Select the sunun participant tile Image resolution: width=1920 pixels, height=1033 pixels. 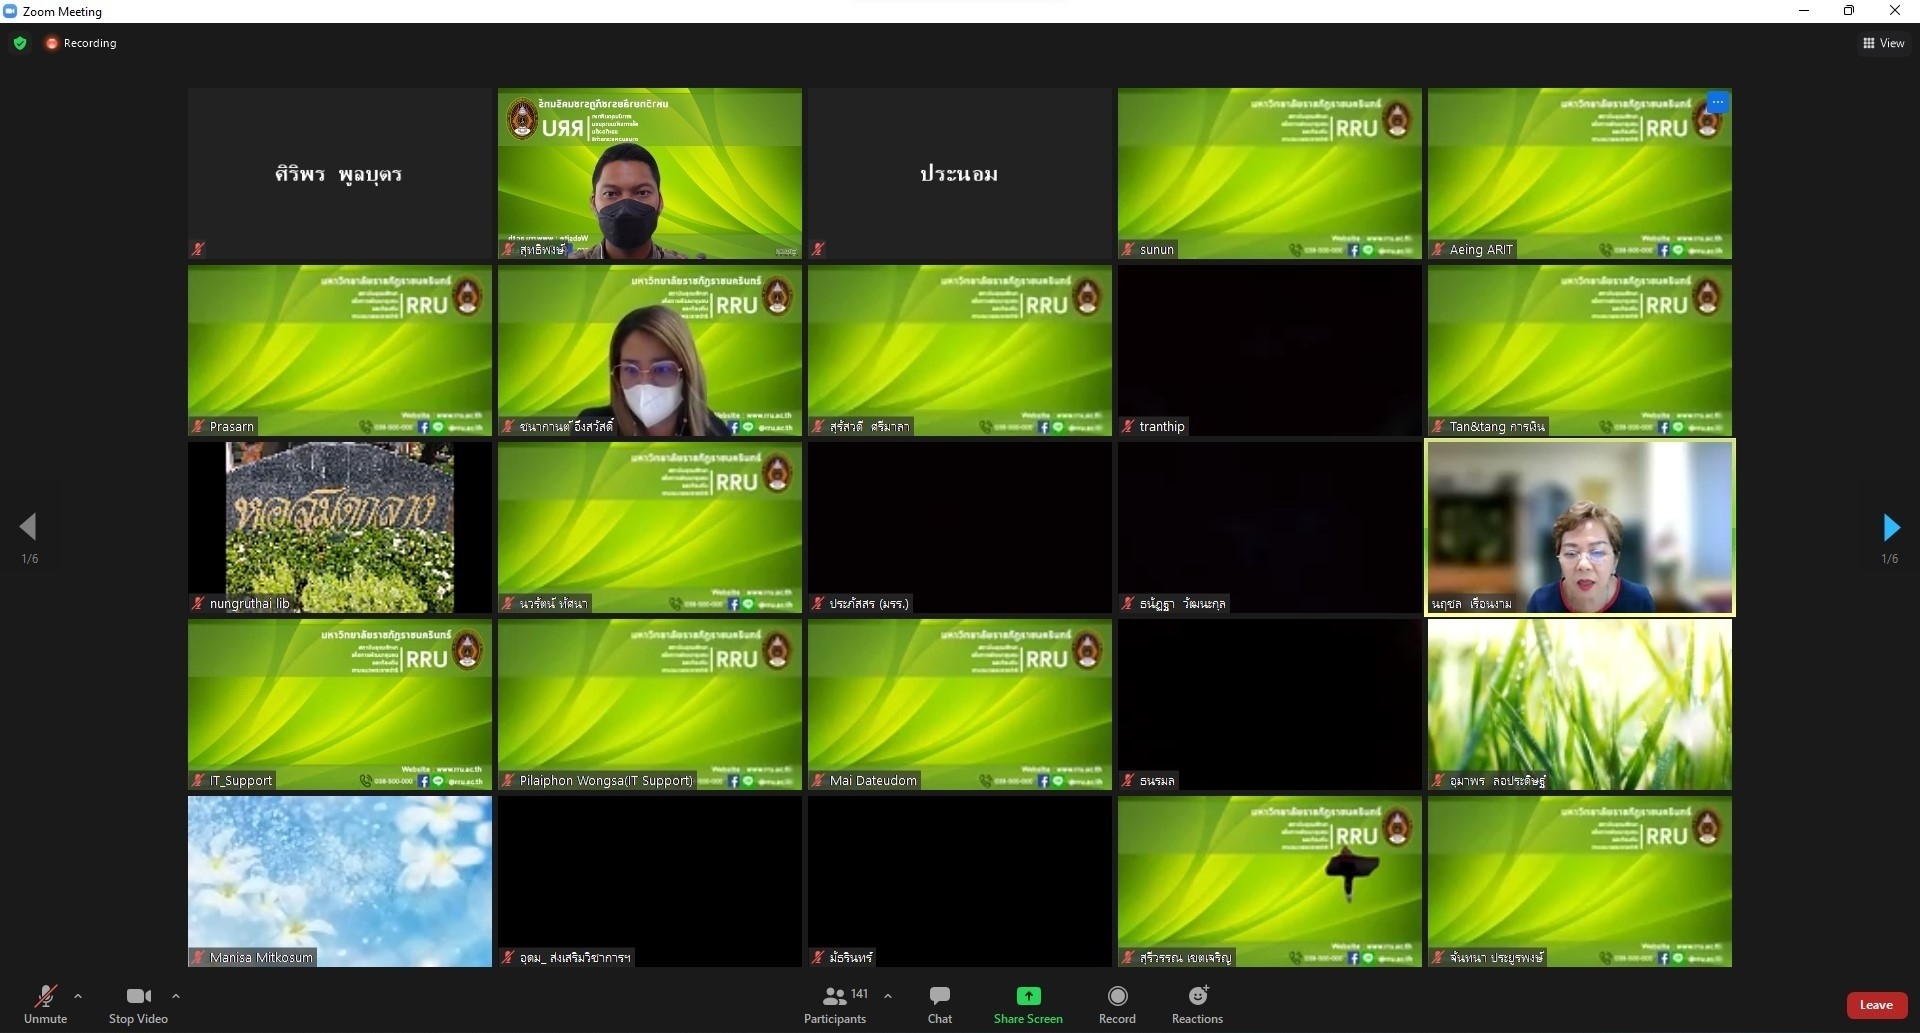tap(1270, 174)
